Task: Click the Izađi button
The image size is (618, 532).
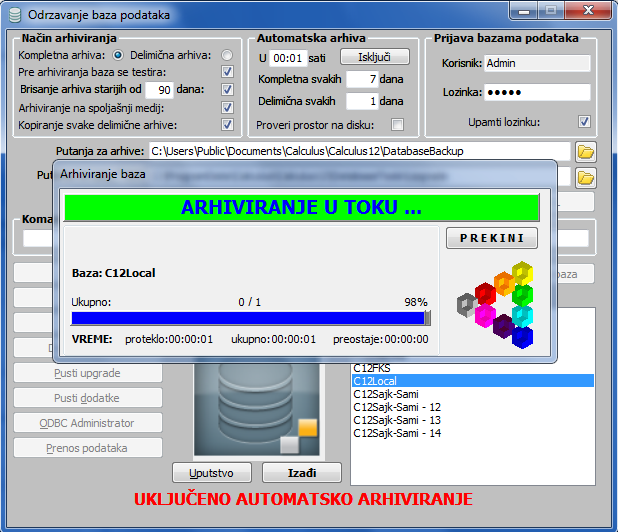Action: [302, 472]
